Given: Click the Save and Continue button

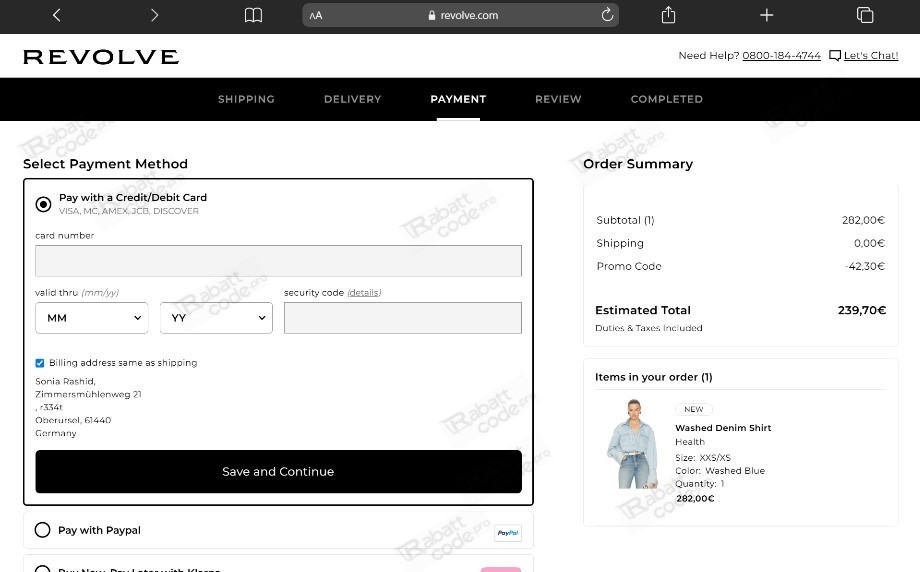Looking at the screenshot, I should 278,472.
